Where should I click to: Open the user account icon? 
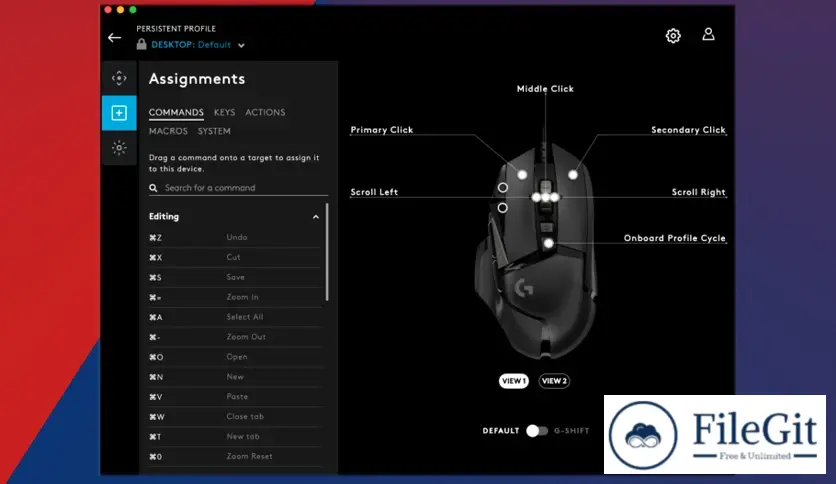(708, 35)
